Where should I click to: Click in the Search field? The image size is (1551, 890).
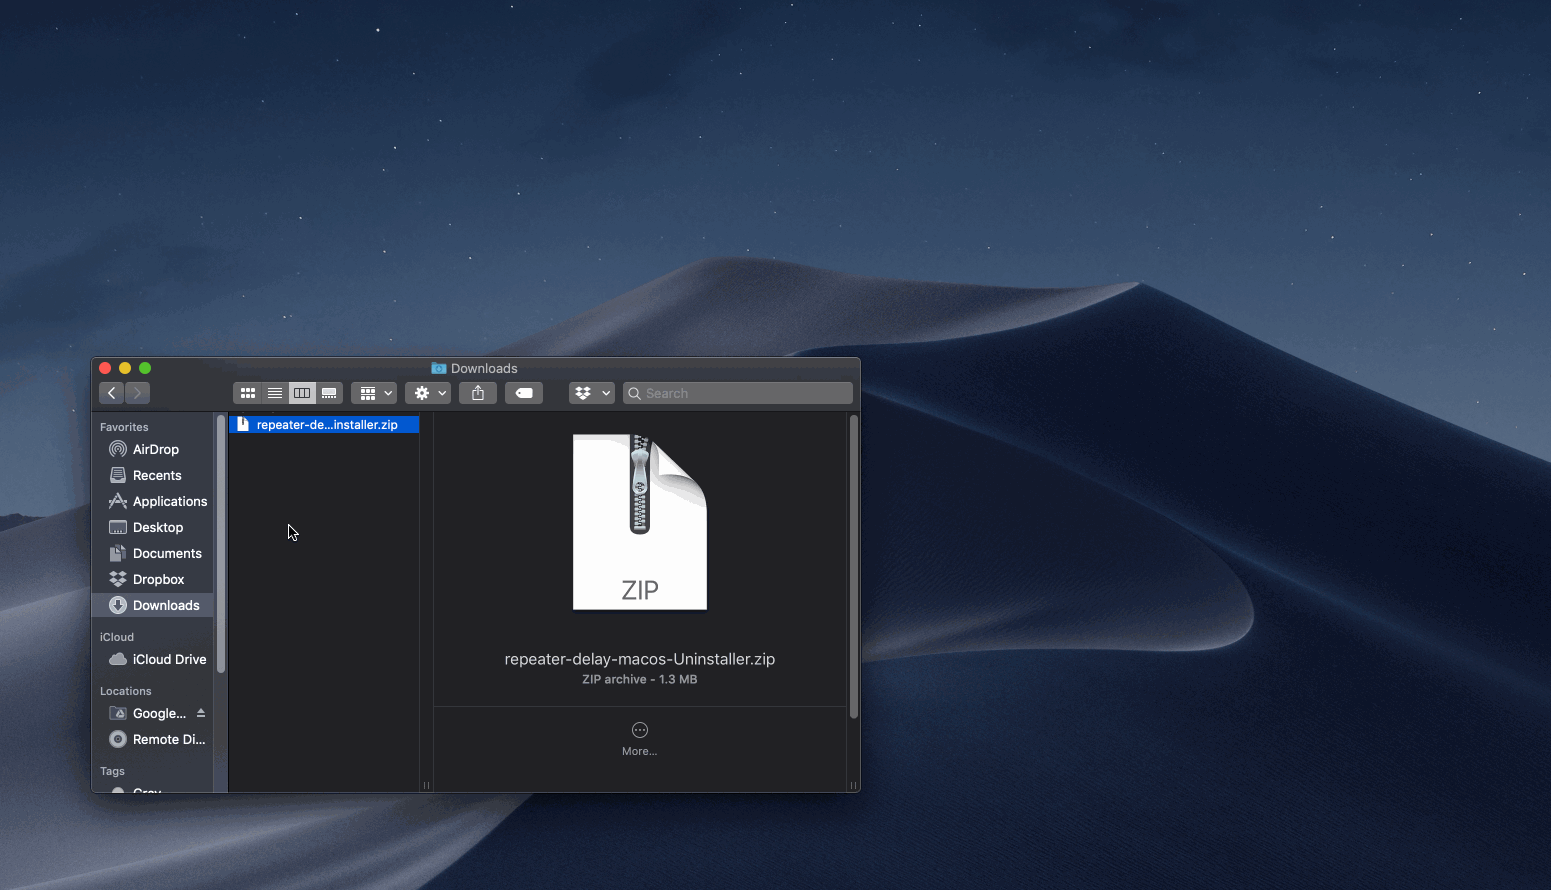click(738, 393)
